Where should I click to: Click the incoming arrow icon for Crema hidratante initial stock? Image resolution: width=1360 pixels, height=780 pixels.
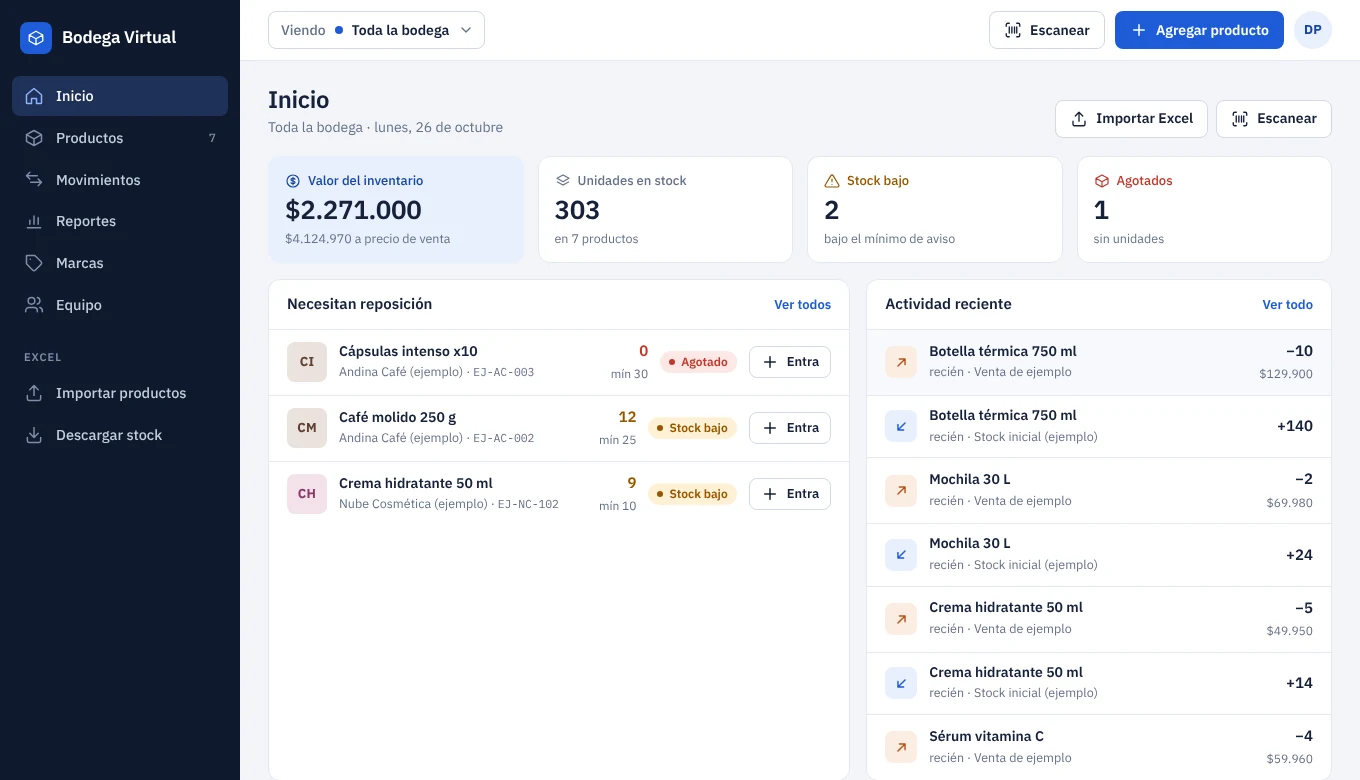click(901, 683)
